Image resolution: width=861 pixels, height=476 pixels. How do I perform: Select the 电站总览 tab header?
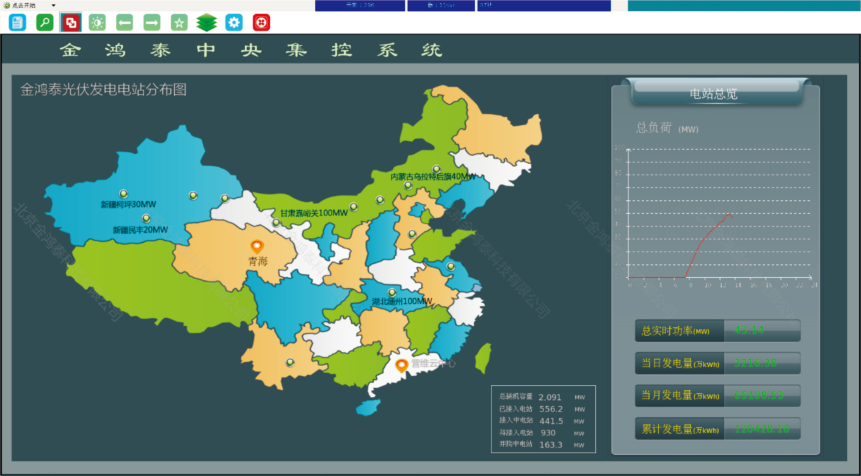click(x=714, y=94)
